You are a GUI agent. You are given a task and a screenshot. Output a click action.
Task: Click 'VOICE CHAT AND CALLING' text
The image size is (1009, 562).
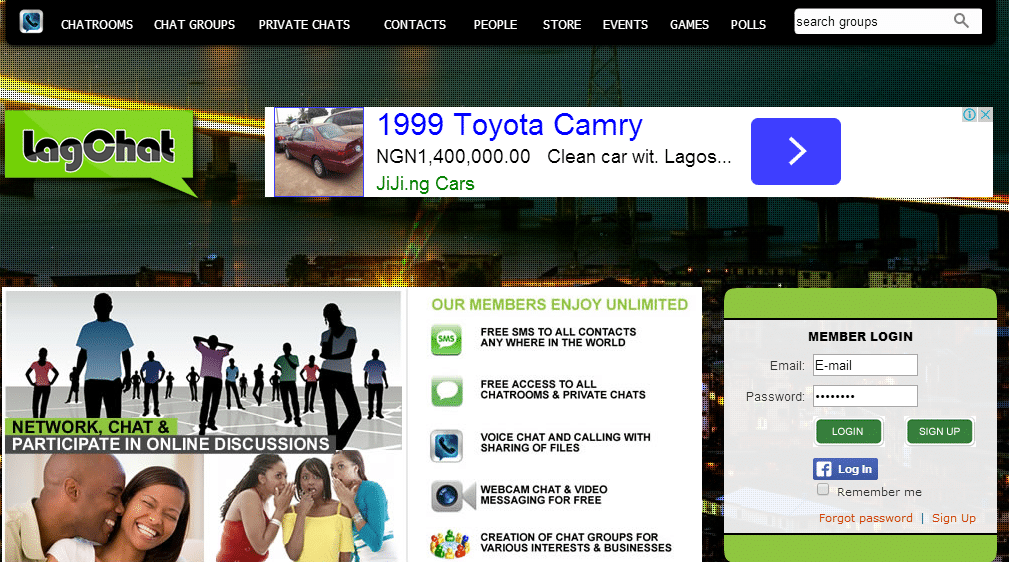click(566, 442)
